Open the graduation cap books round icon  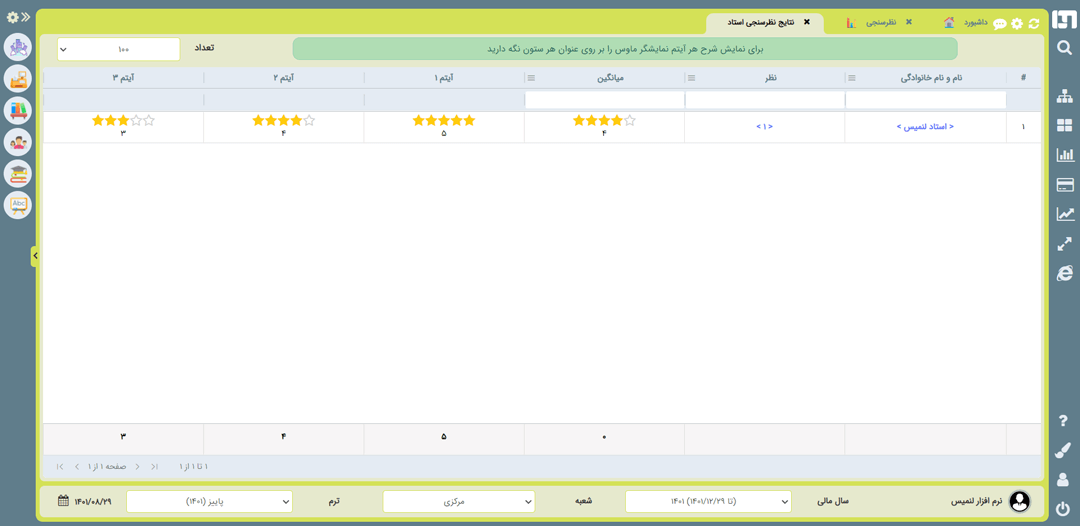point(18,173)
